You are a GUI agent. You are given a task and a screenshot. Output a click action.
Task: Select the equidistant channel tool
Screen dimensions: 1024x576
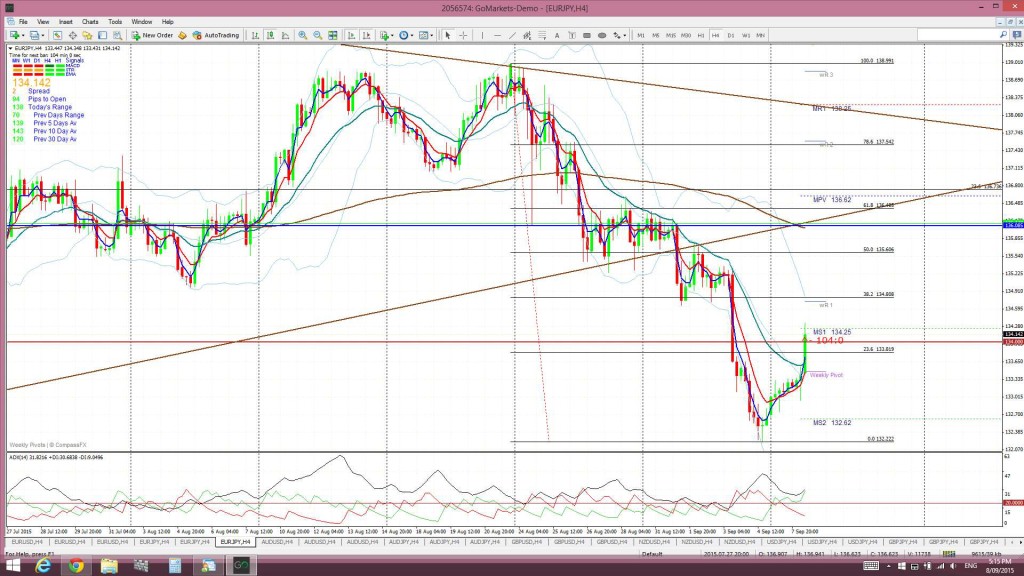[x=527, y=35]
